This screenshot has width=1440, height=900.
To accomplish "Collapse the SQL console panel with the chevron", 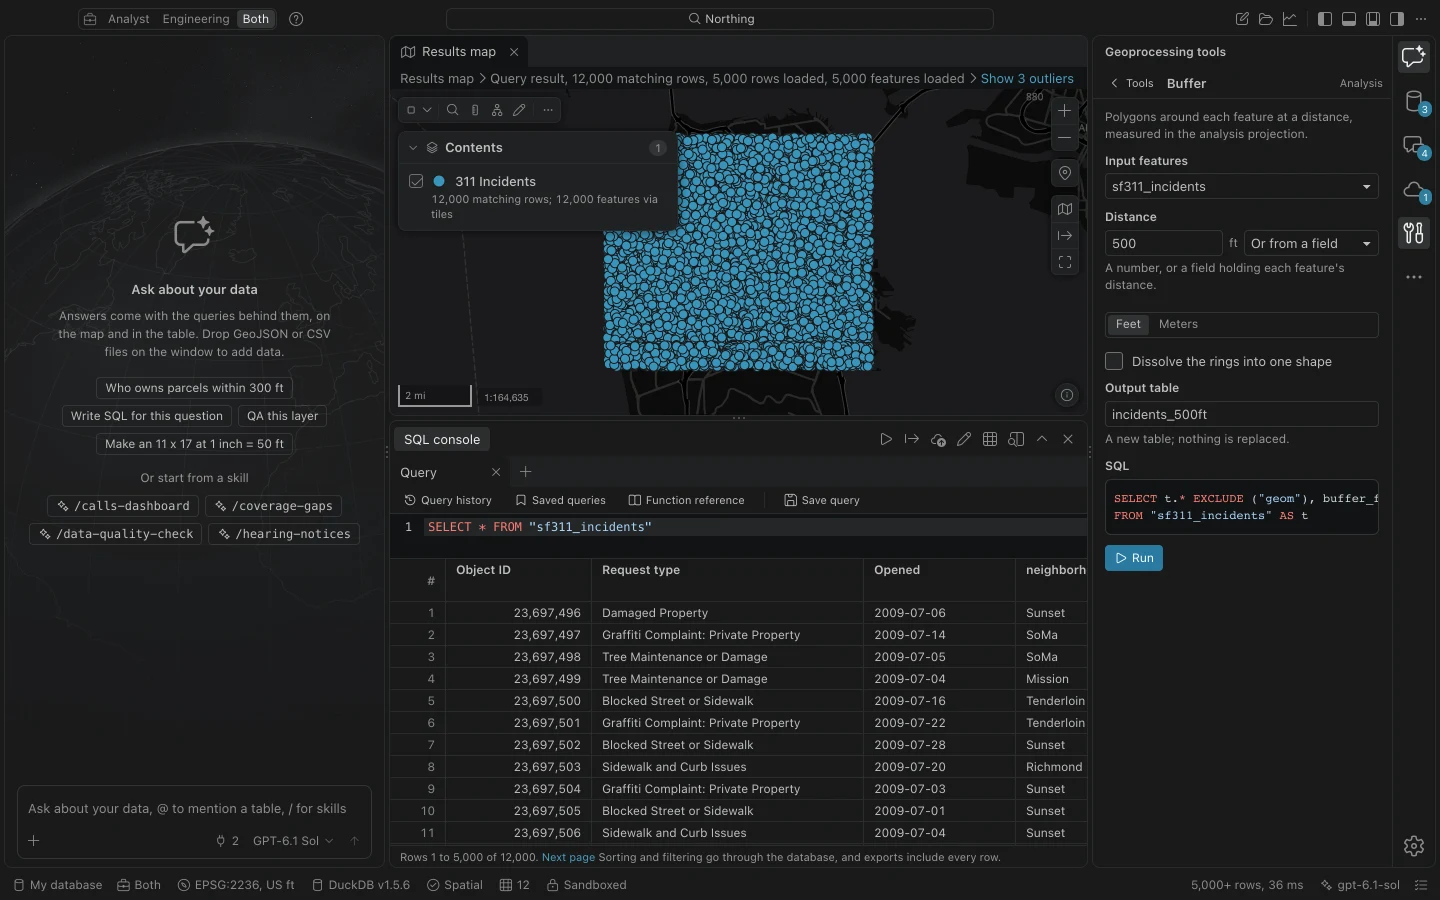I will 1042,439.
